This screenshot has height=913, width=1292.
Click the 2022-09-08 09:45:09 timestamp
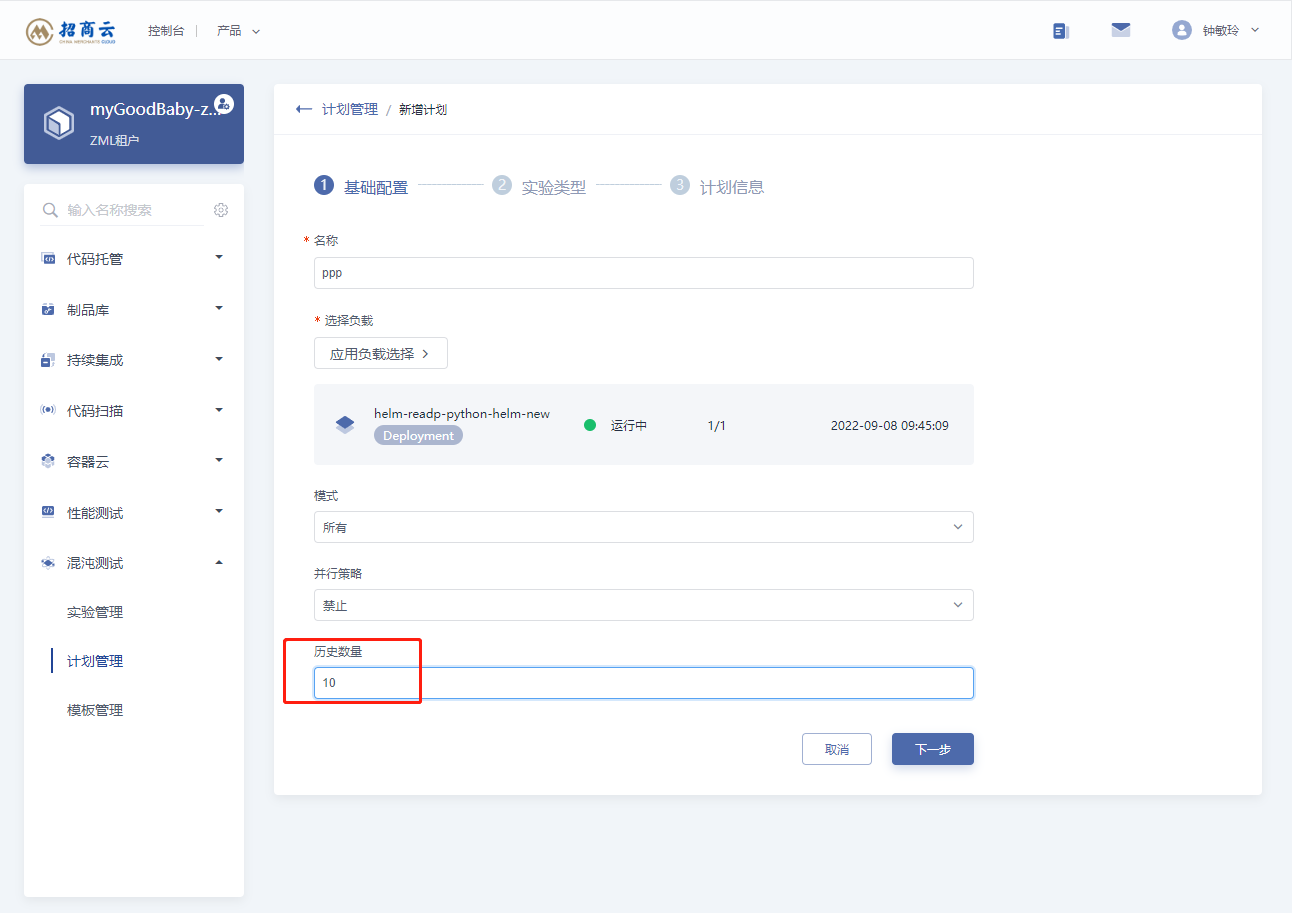(890, 425)
